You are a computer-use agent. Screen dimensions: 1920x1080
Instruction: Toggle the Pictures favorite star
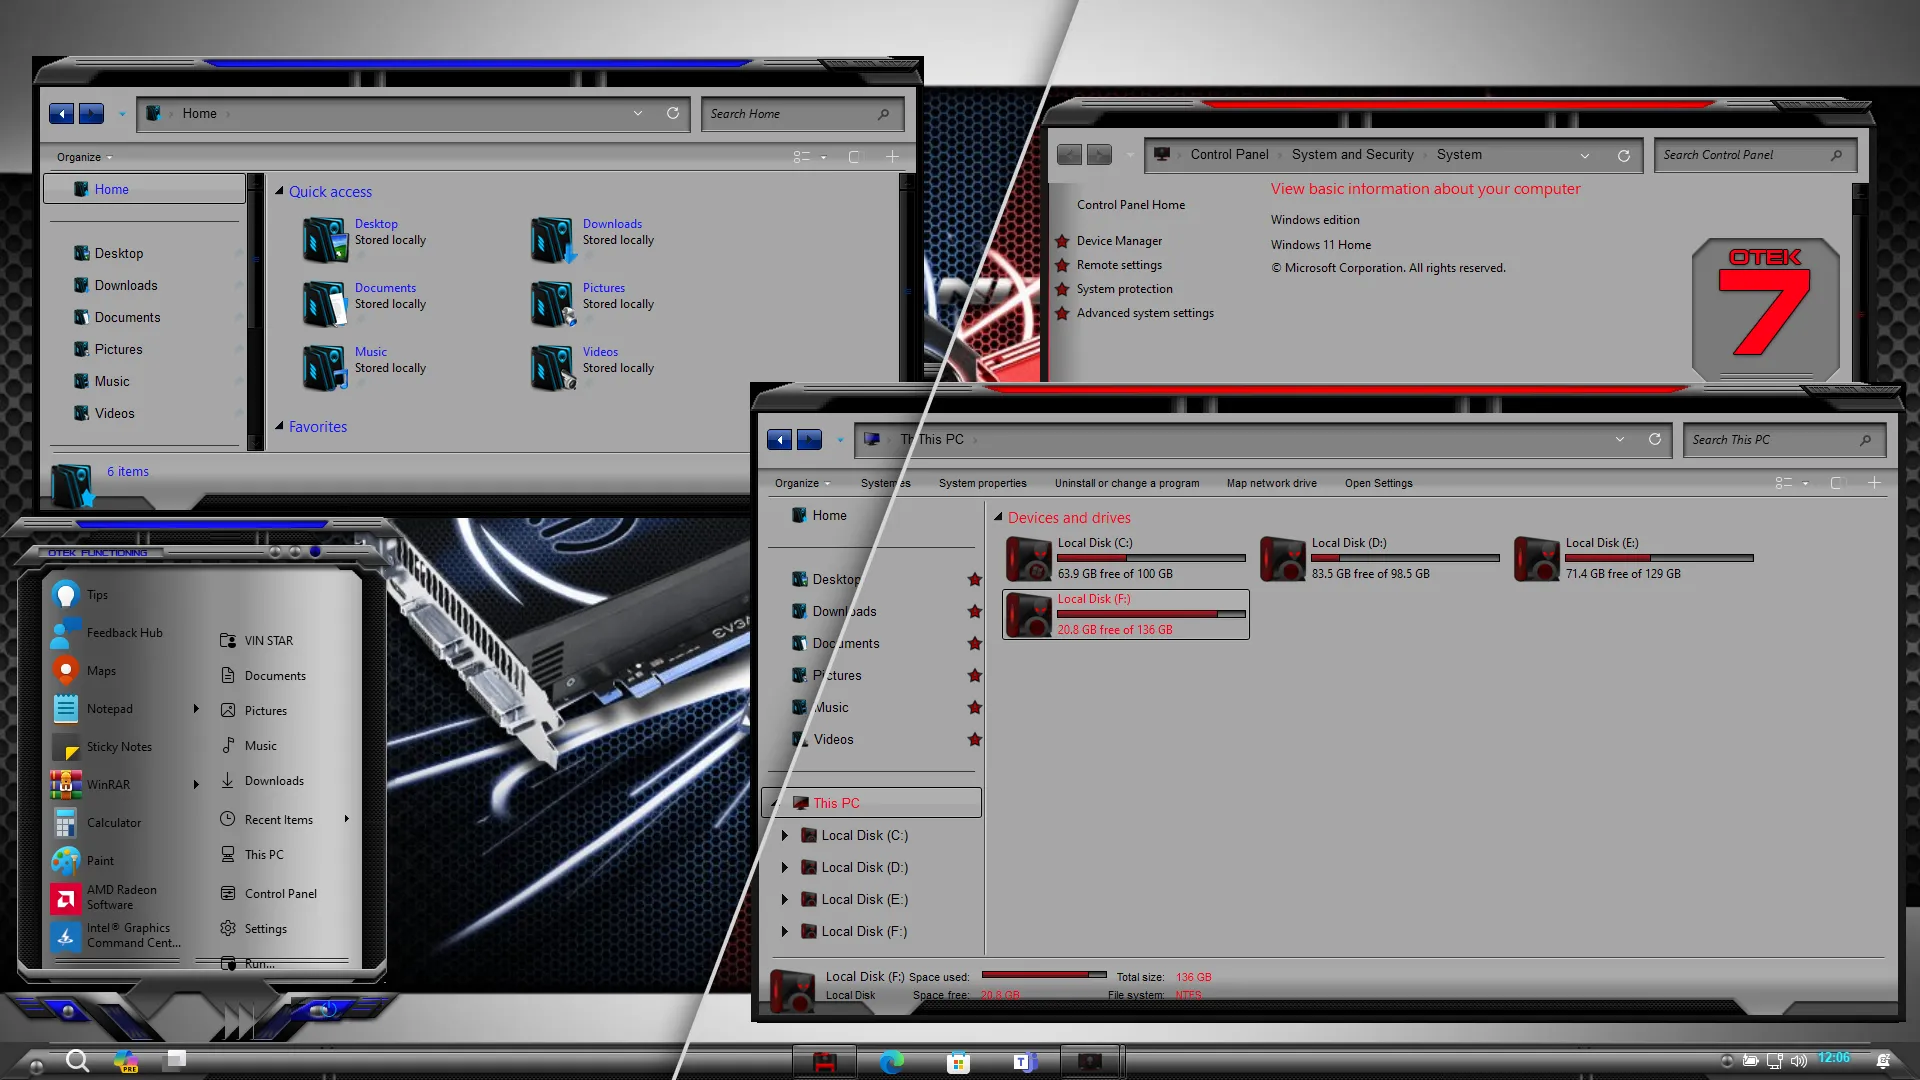pyautogui.click(x=975, y=675)
